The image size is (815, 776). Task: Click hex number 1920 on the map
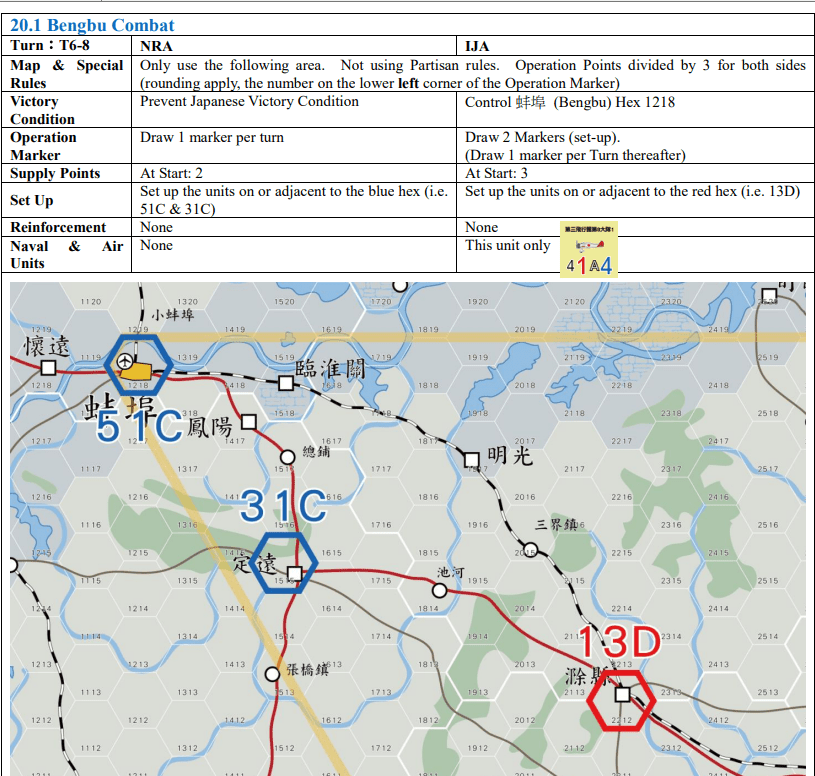point(478,301)
